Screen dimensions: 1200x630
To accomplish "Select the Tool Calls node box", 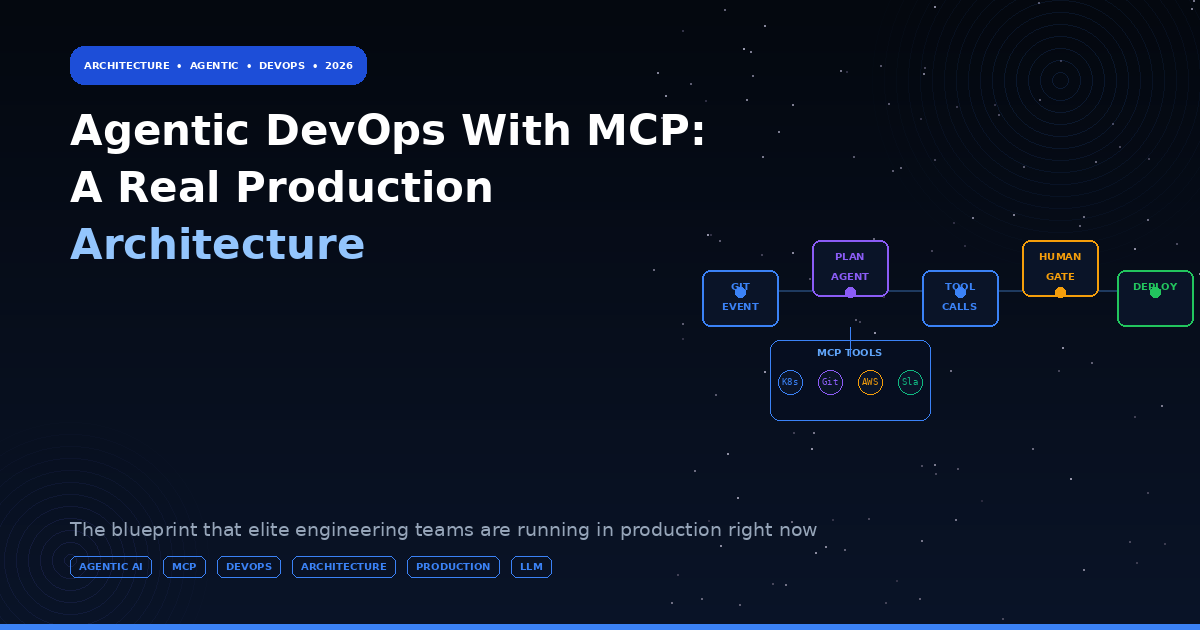I will [x=960, y=298].
